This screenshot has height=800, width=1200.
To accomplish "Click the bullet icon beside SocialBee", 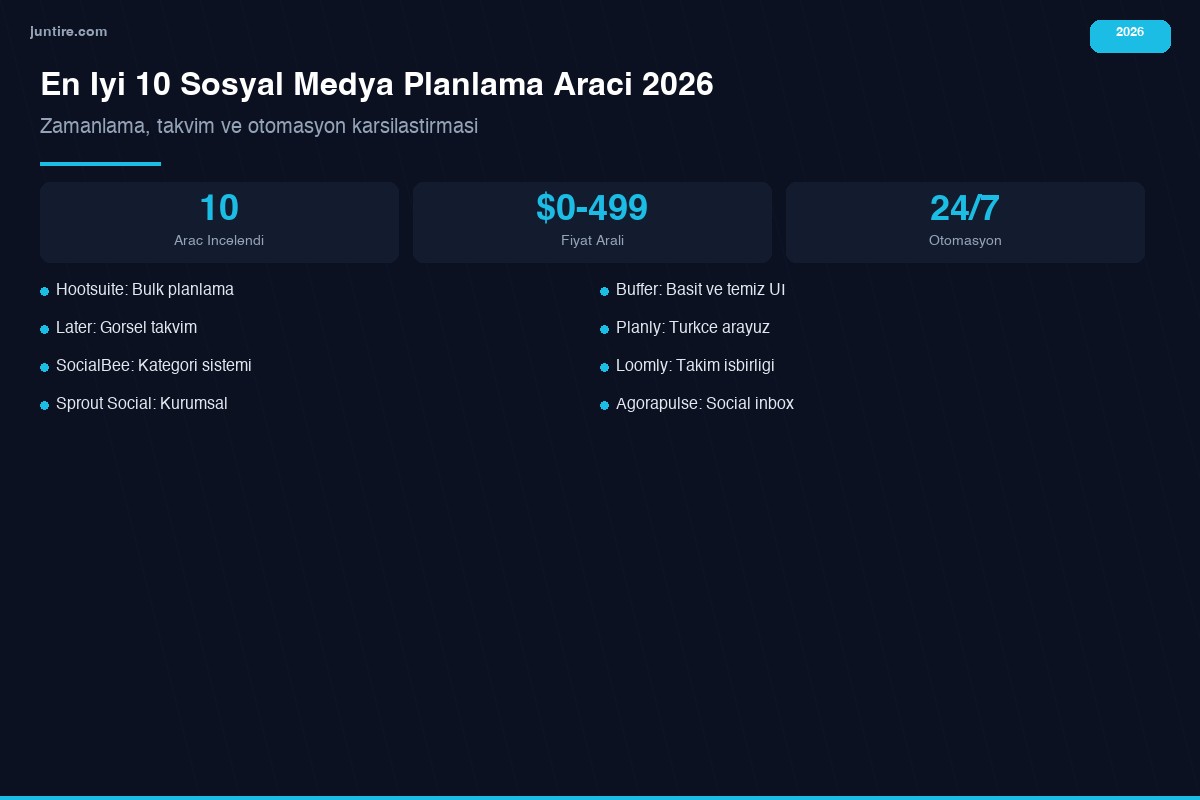I will (x=44, y=368).
